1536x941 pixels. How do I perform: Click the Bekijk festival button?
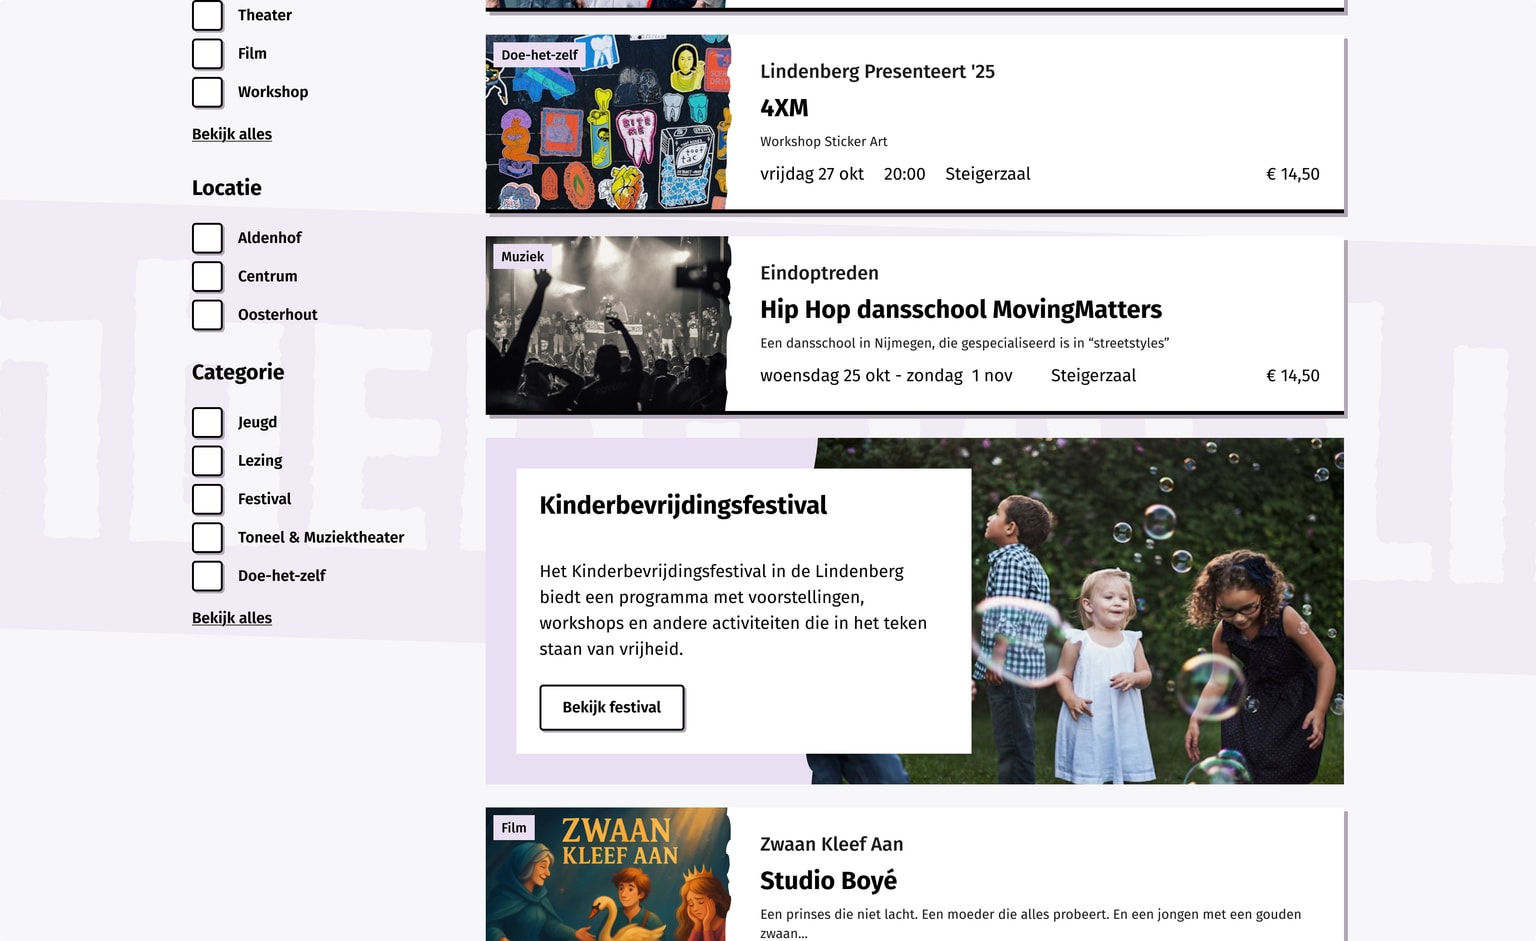tap(612, 707)
